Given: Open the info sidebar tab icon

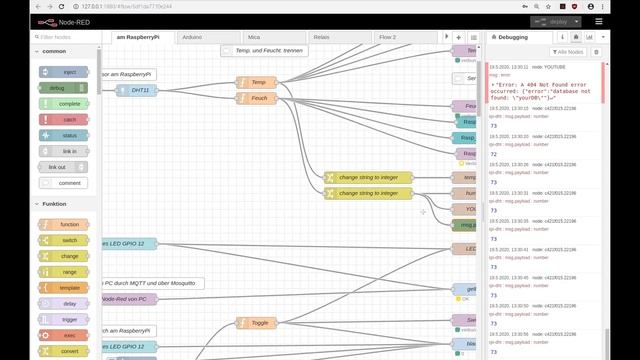Looking at the screenshot, I should pos(562,37).
